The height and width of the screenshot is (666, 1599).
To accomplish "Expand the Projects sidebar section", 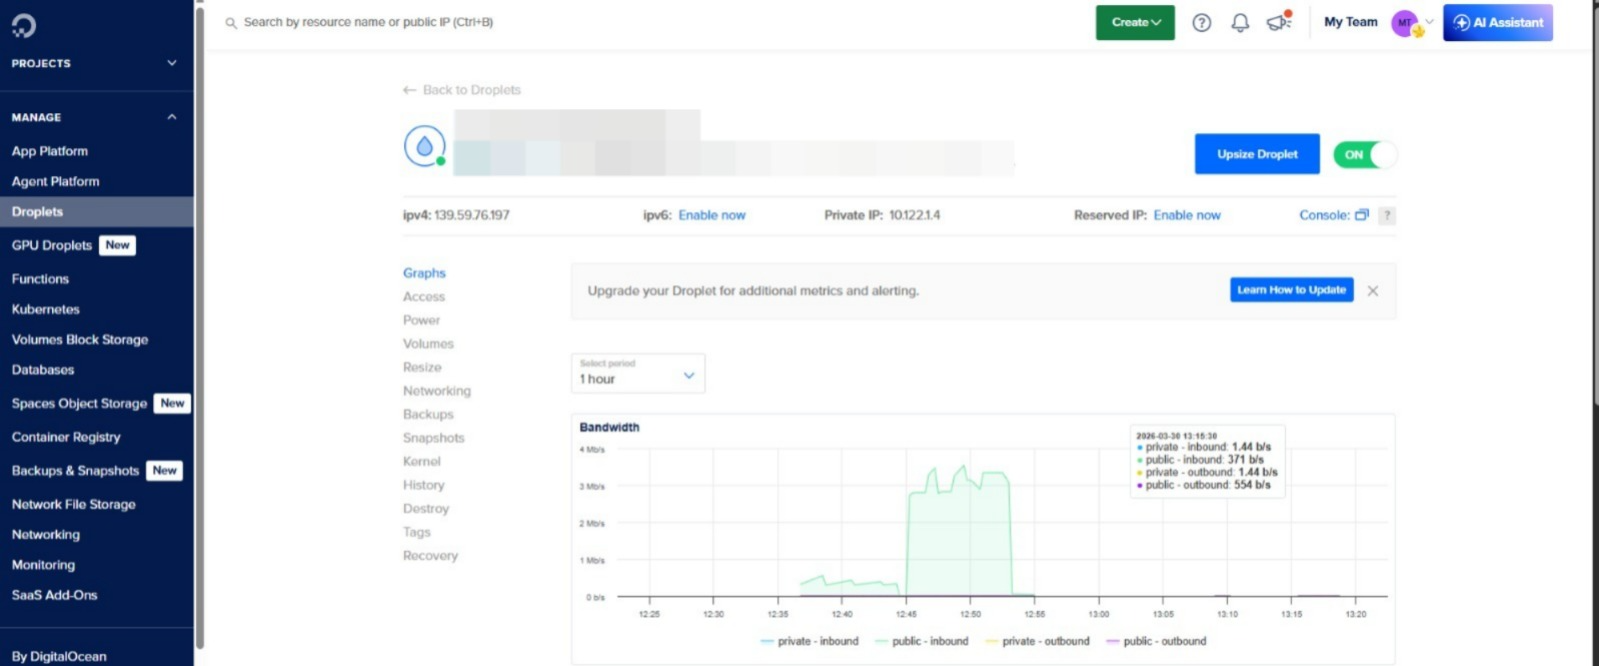I will coord(171,63).
